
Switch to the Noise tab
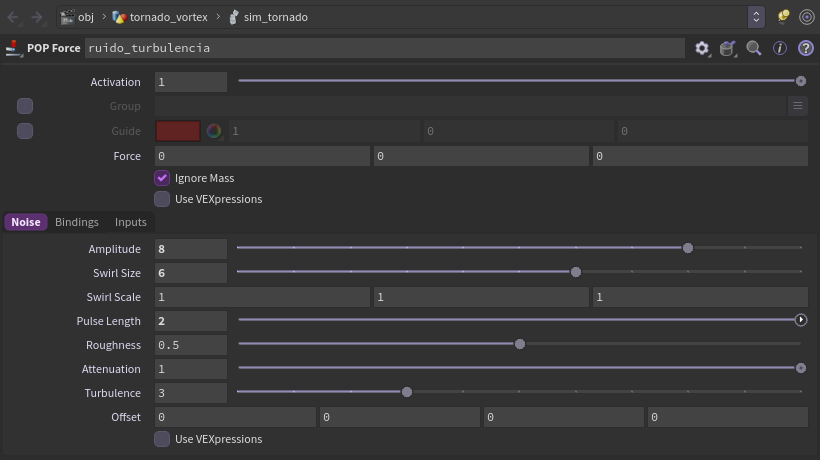pyautogui.click(x=26, y=222)
